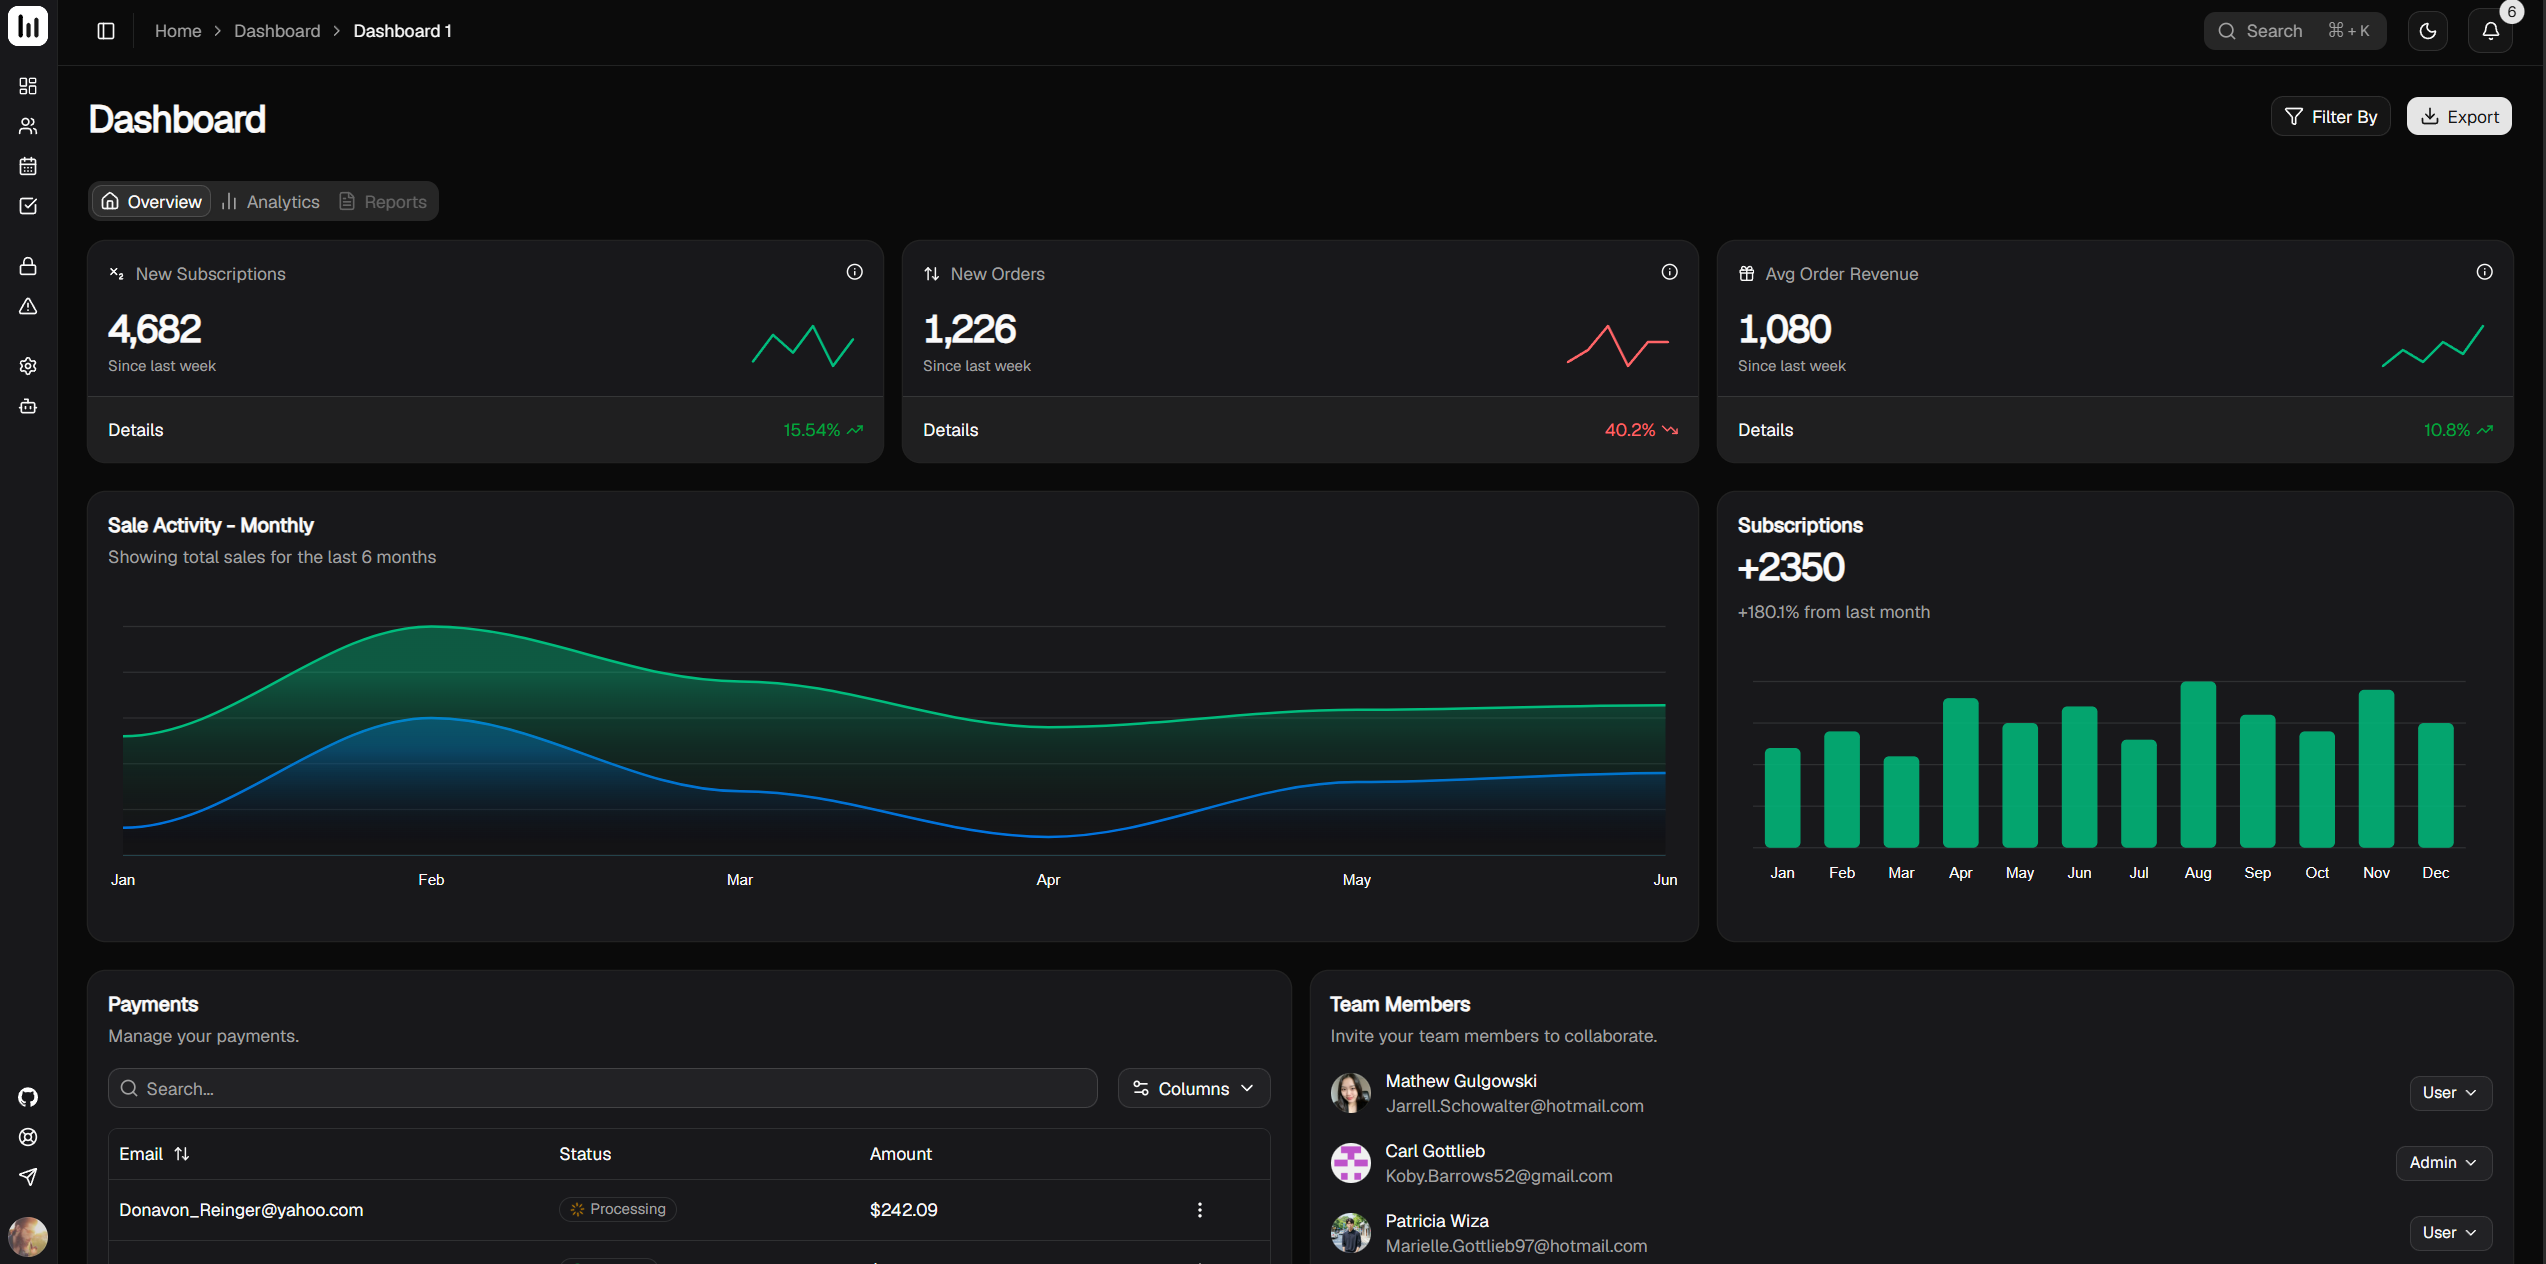Click the 15.54% growth indicator
The width and height of the screenshot is (2546, 1264).
pyautogui.click(x=823, y=430)
